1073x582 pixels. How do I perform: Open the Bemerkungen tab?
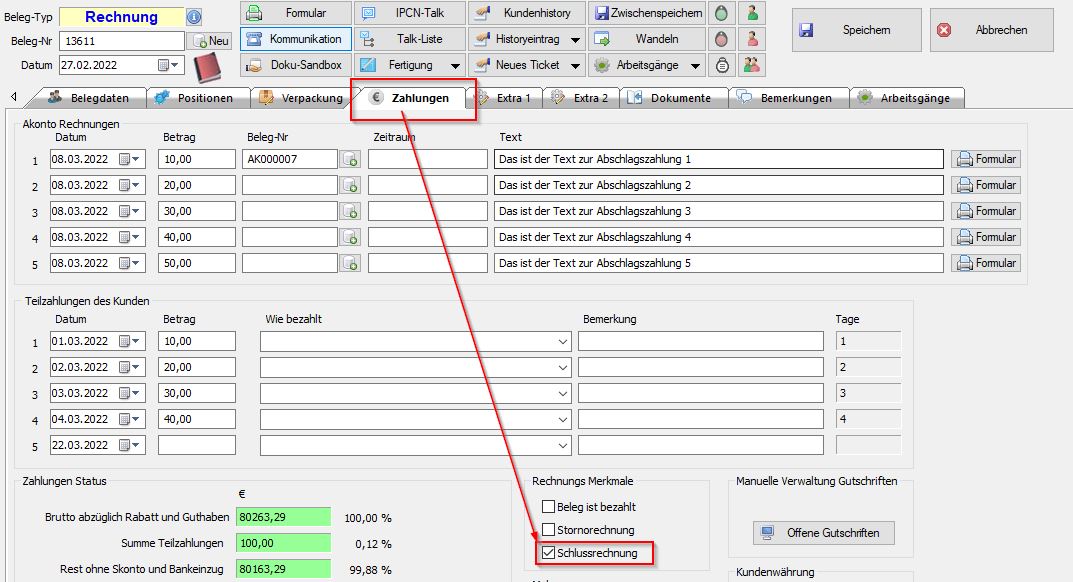pos(788,98)
